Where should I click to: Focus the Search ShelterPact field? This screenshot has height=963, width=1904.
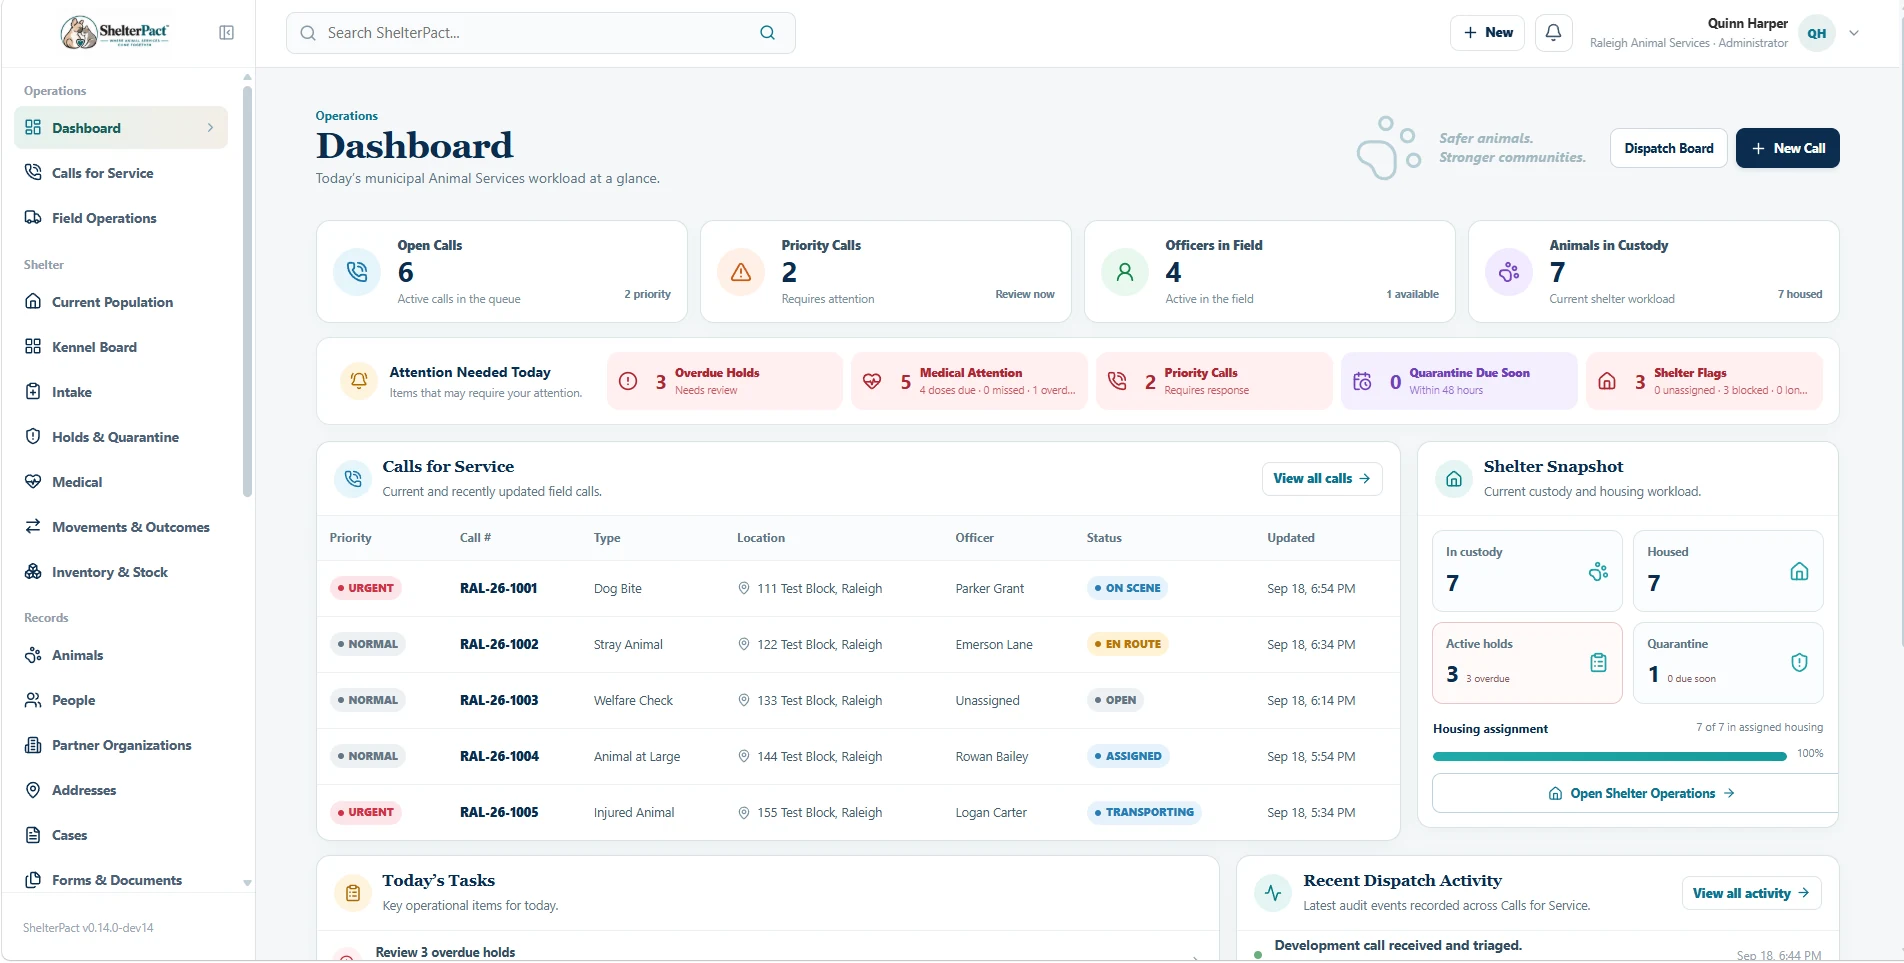(x=540, y=33)
